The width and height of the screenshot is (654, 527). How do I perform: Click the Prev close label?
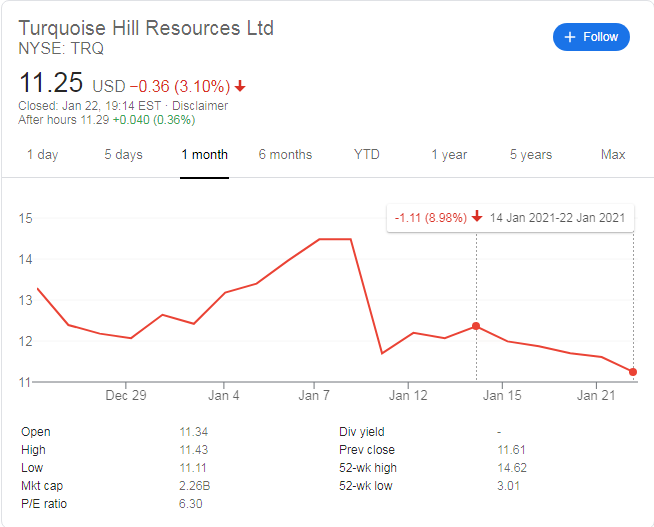(367, 449)
